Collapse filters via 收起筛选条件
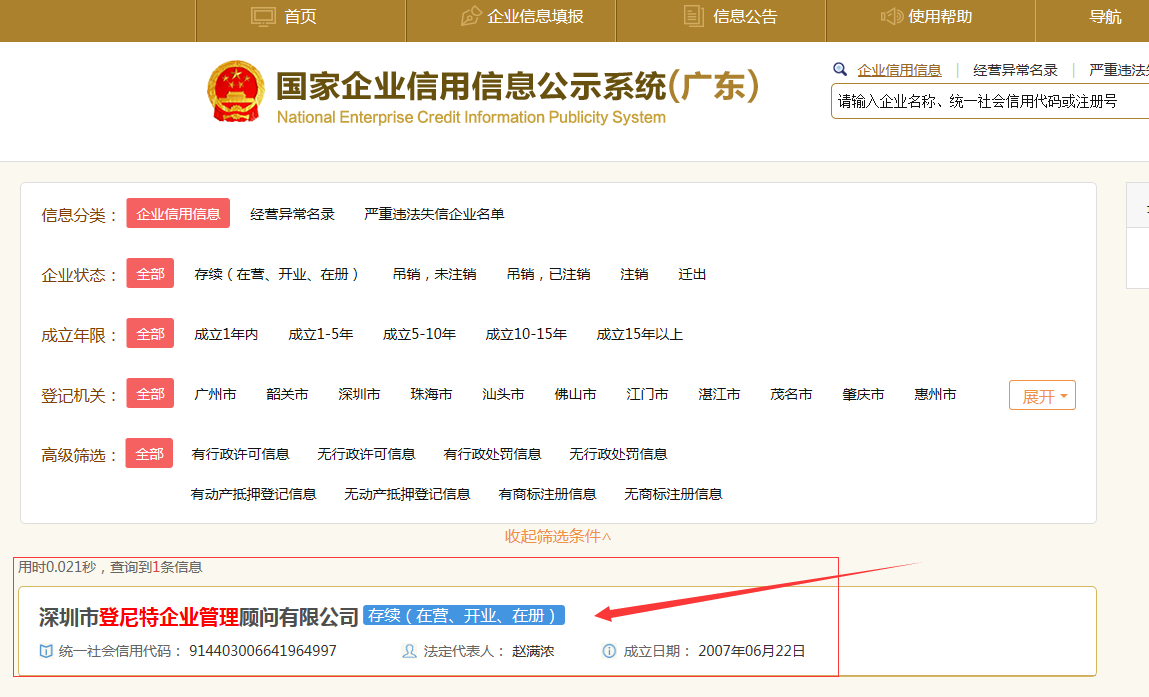The image size is (1149, 697). [x=558, y=536]
